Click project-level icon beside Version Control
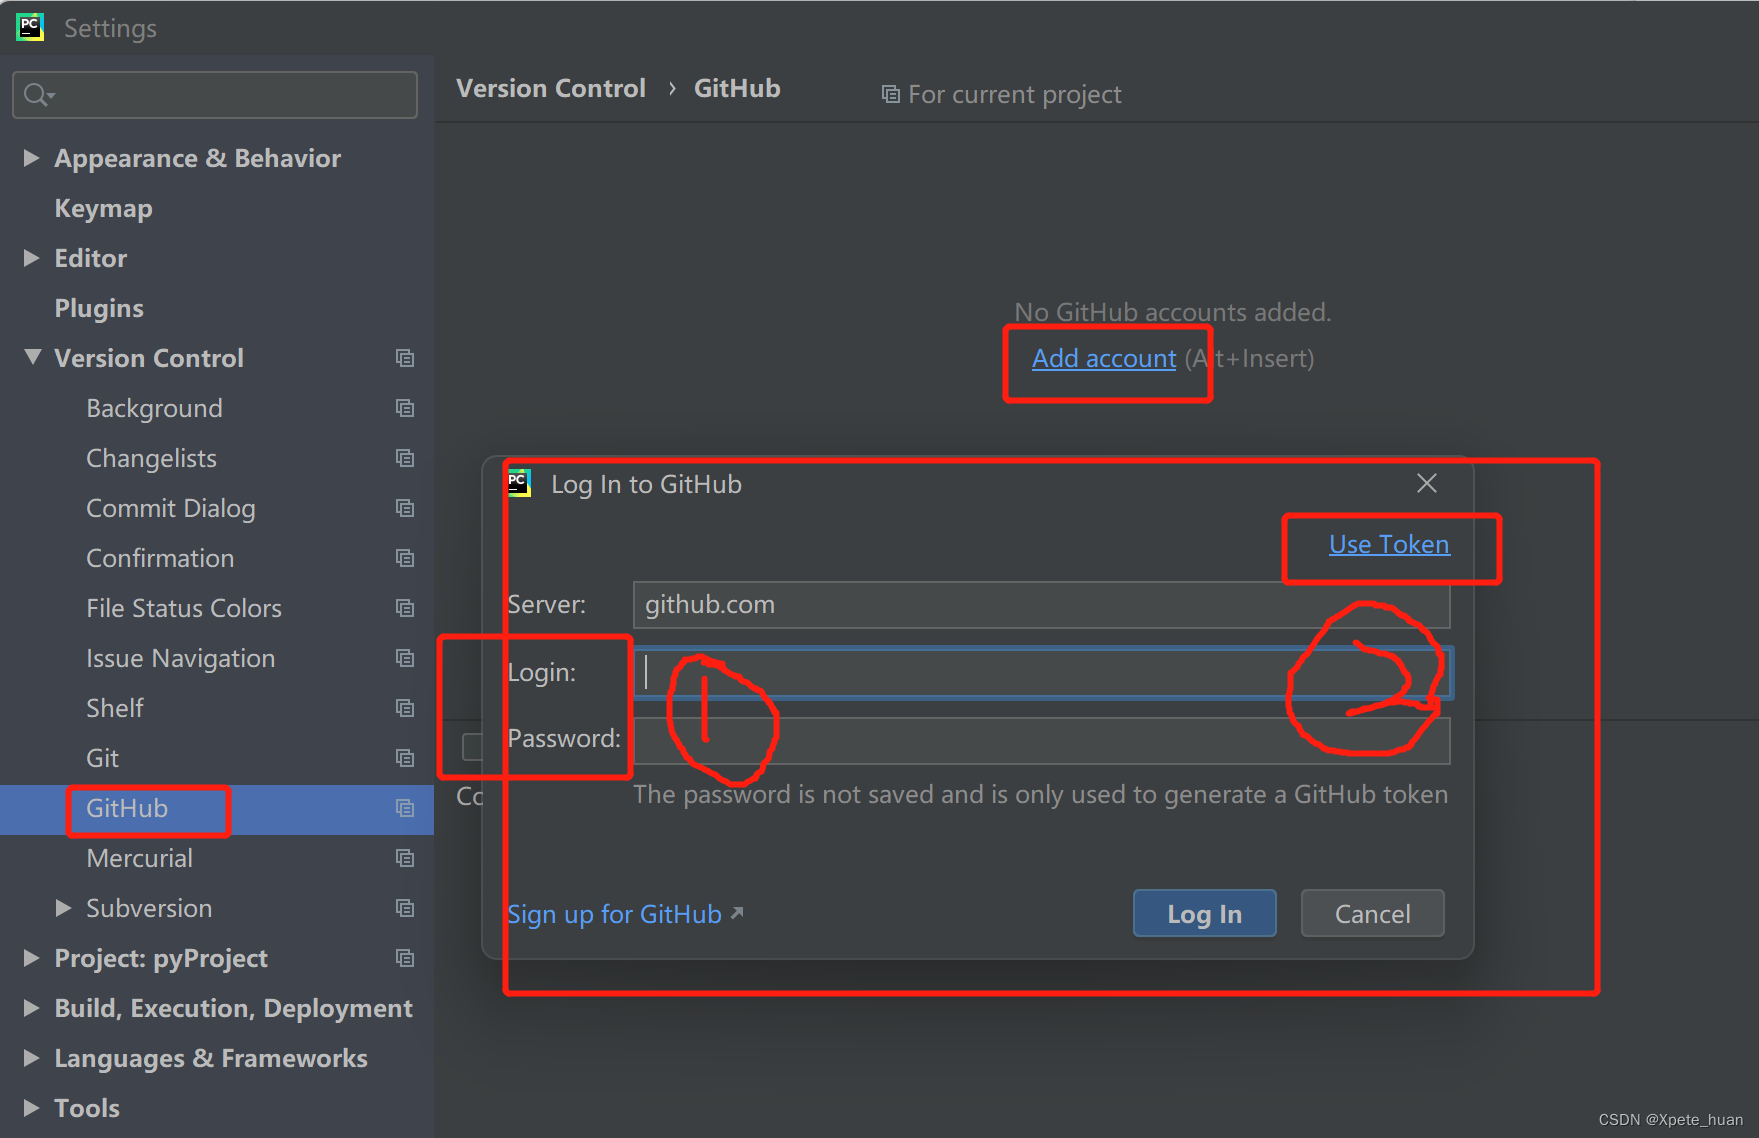The image size is (1759, 1138). tap(405, 358)
